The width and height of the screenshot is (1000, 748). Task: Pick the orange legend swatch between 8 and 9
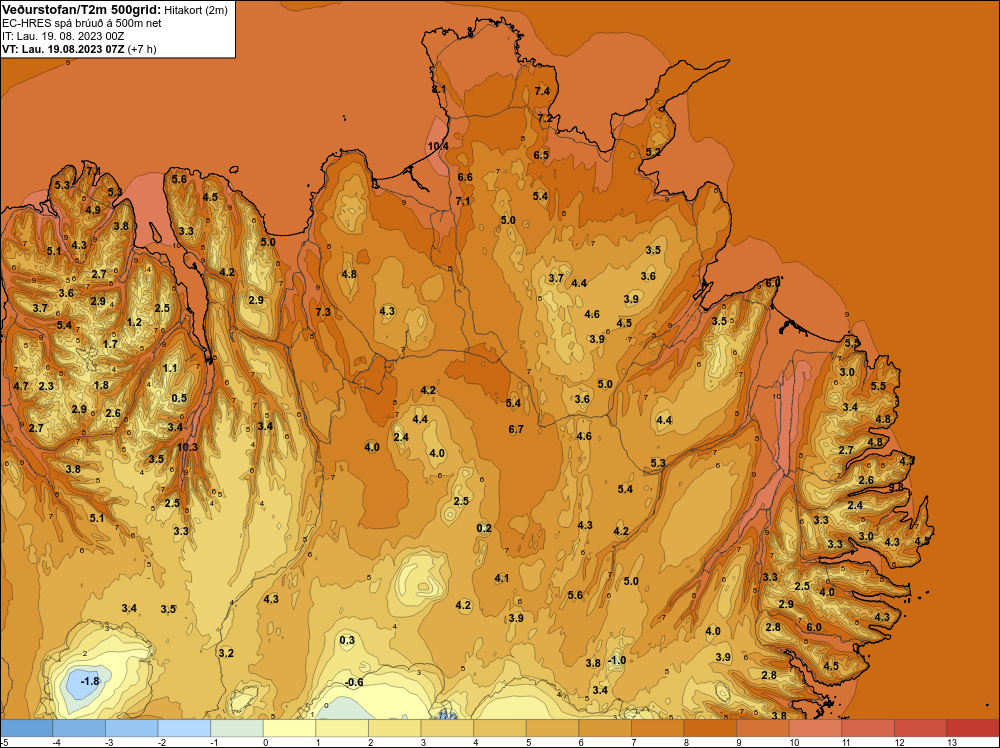click(710, 728)
